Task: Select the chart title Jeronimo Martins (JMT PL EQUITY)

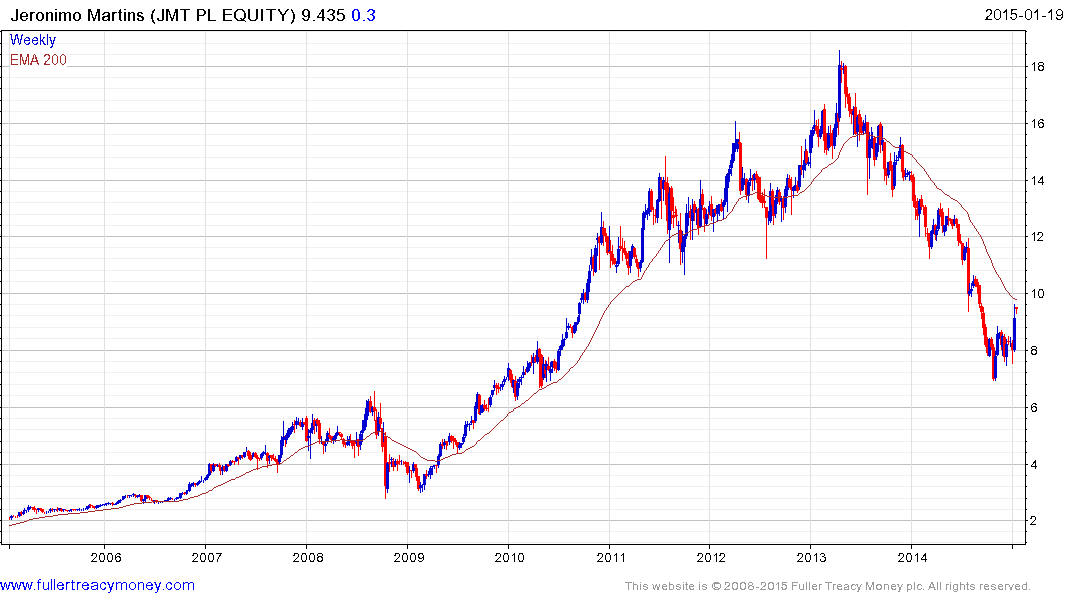Action: point(153,15)
